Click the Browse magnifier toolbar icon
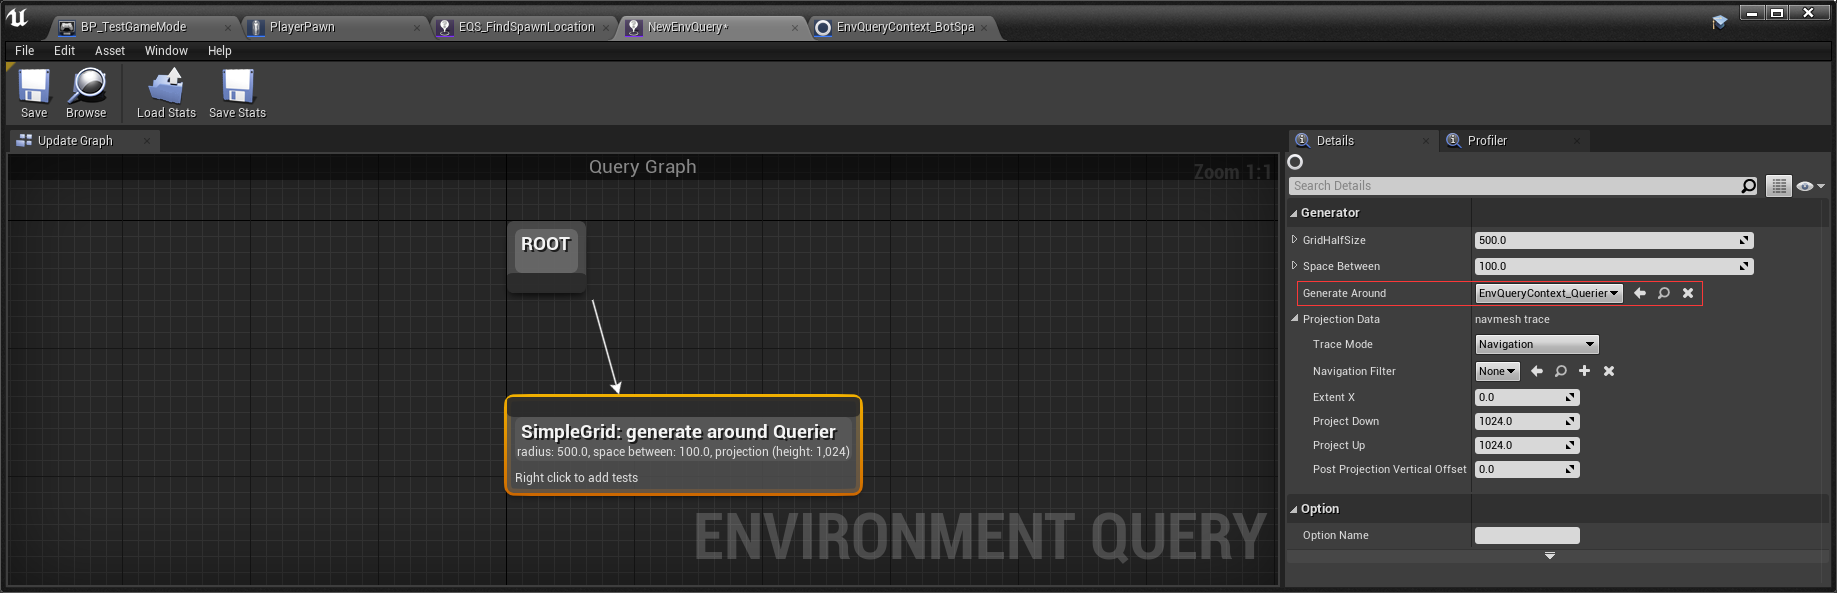The height and width of the screenshot is (593, 1837). coord(87,86)
